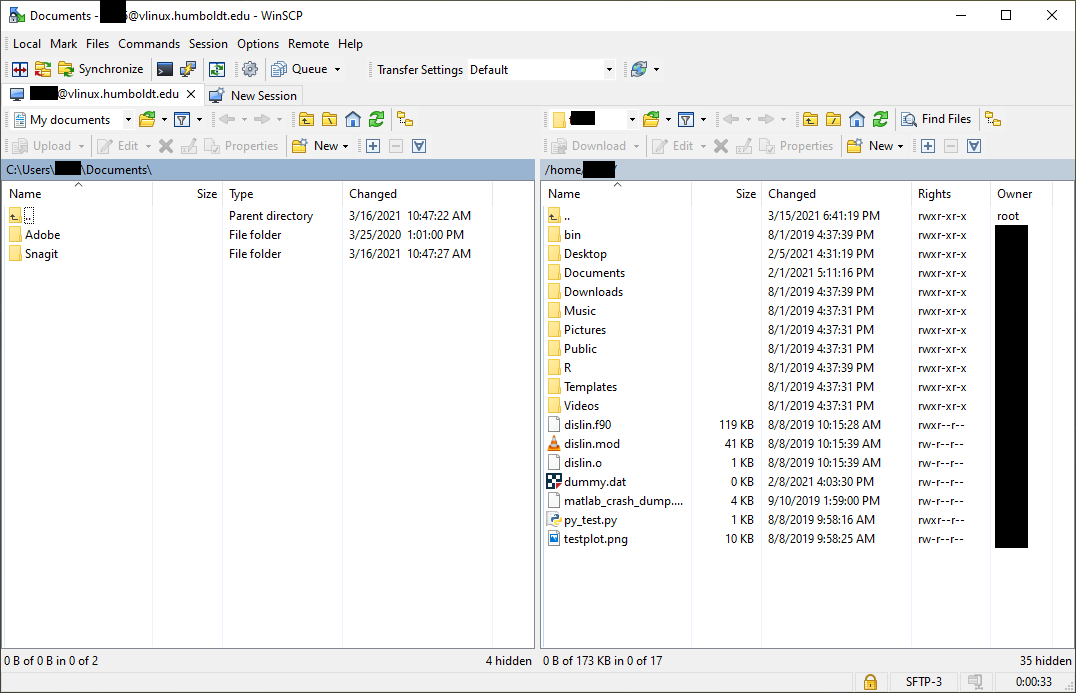The width and height of the screenshot is (1076, 693).
Task: Close the vlinux.humboldt.edu session tab
Action: (x=191, y=94)
